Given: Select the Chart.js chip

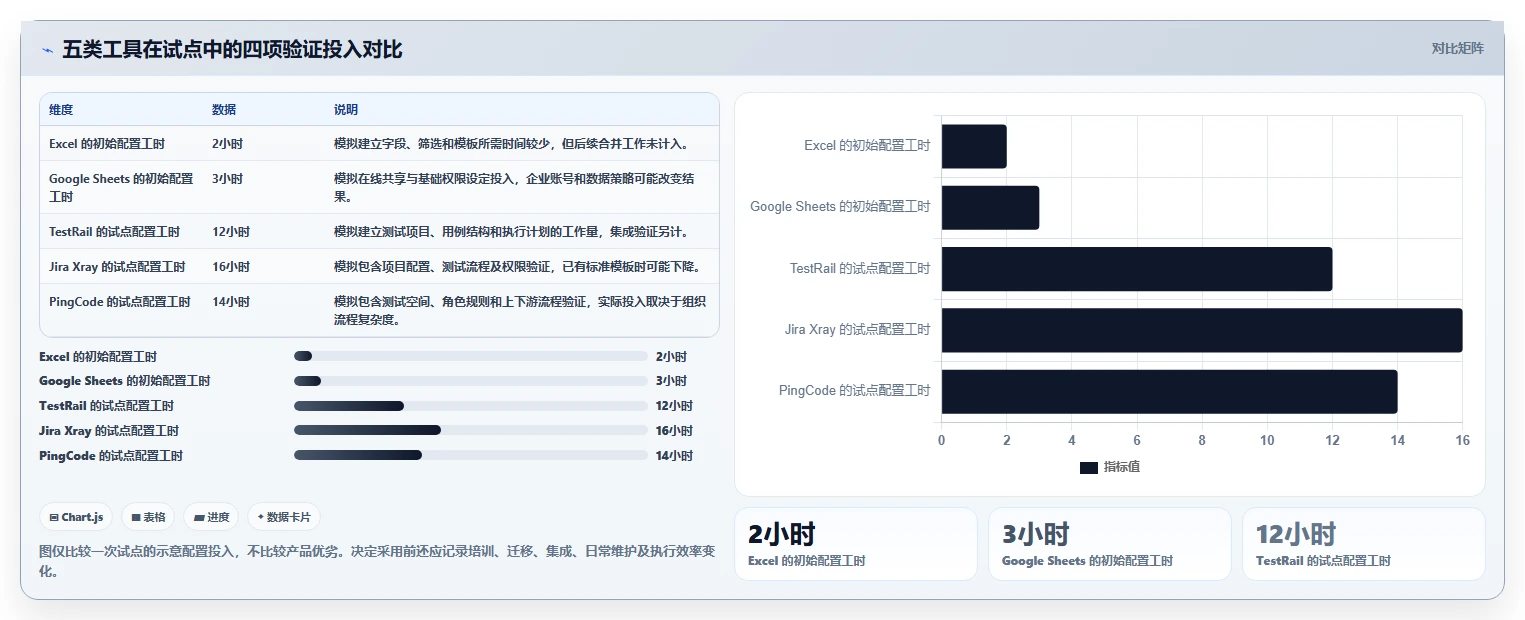Looking at the screenshot, I should pos(77,517).
